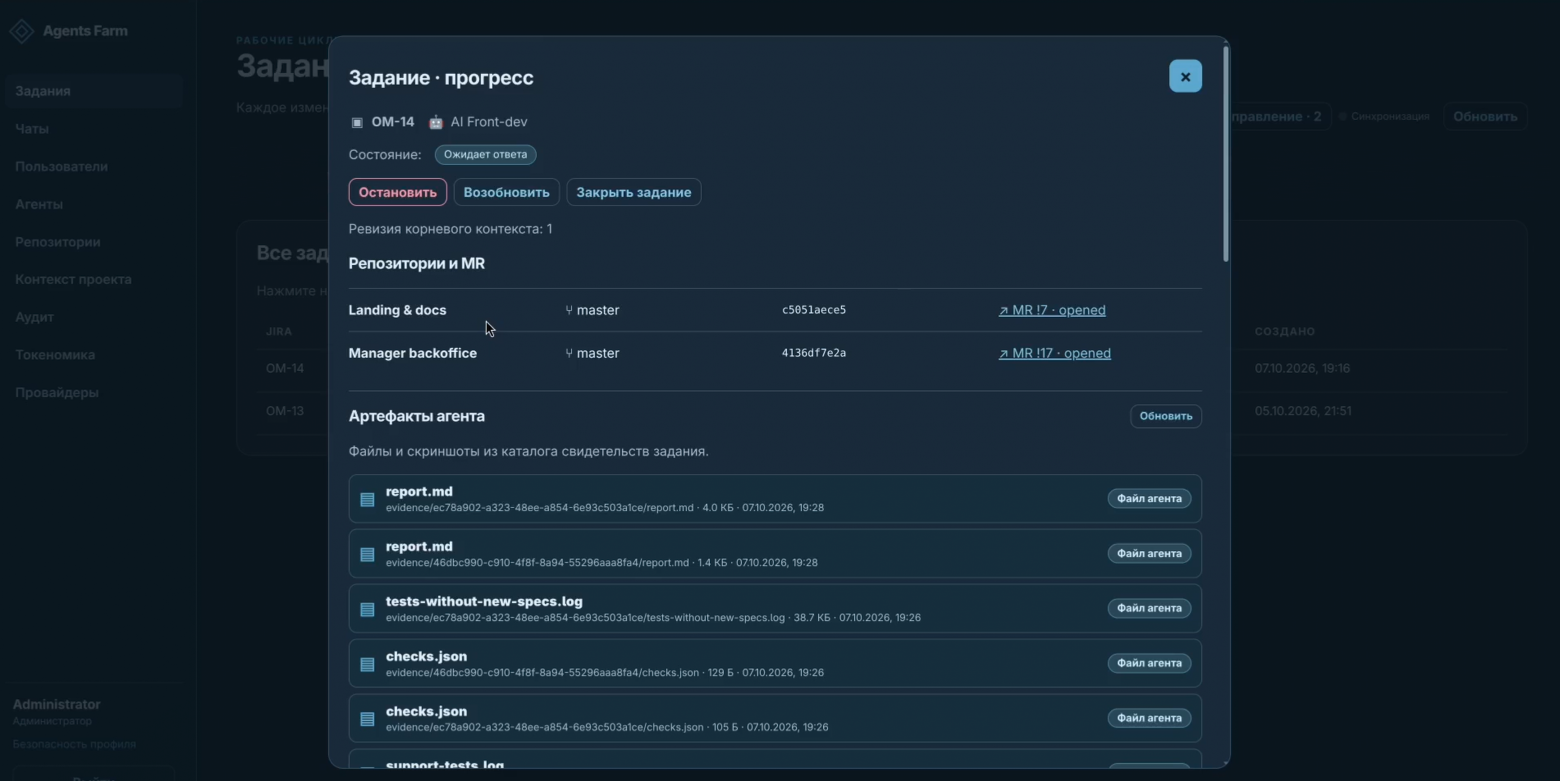Open the MR !17 · opened link
1560x781 pixels.
tap(1055, 353)
